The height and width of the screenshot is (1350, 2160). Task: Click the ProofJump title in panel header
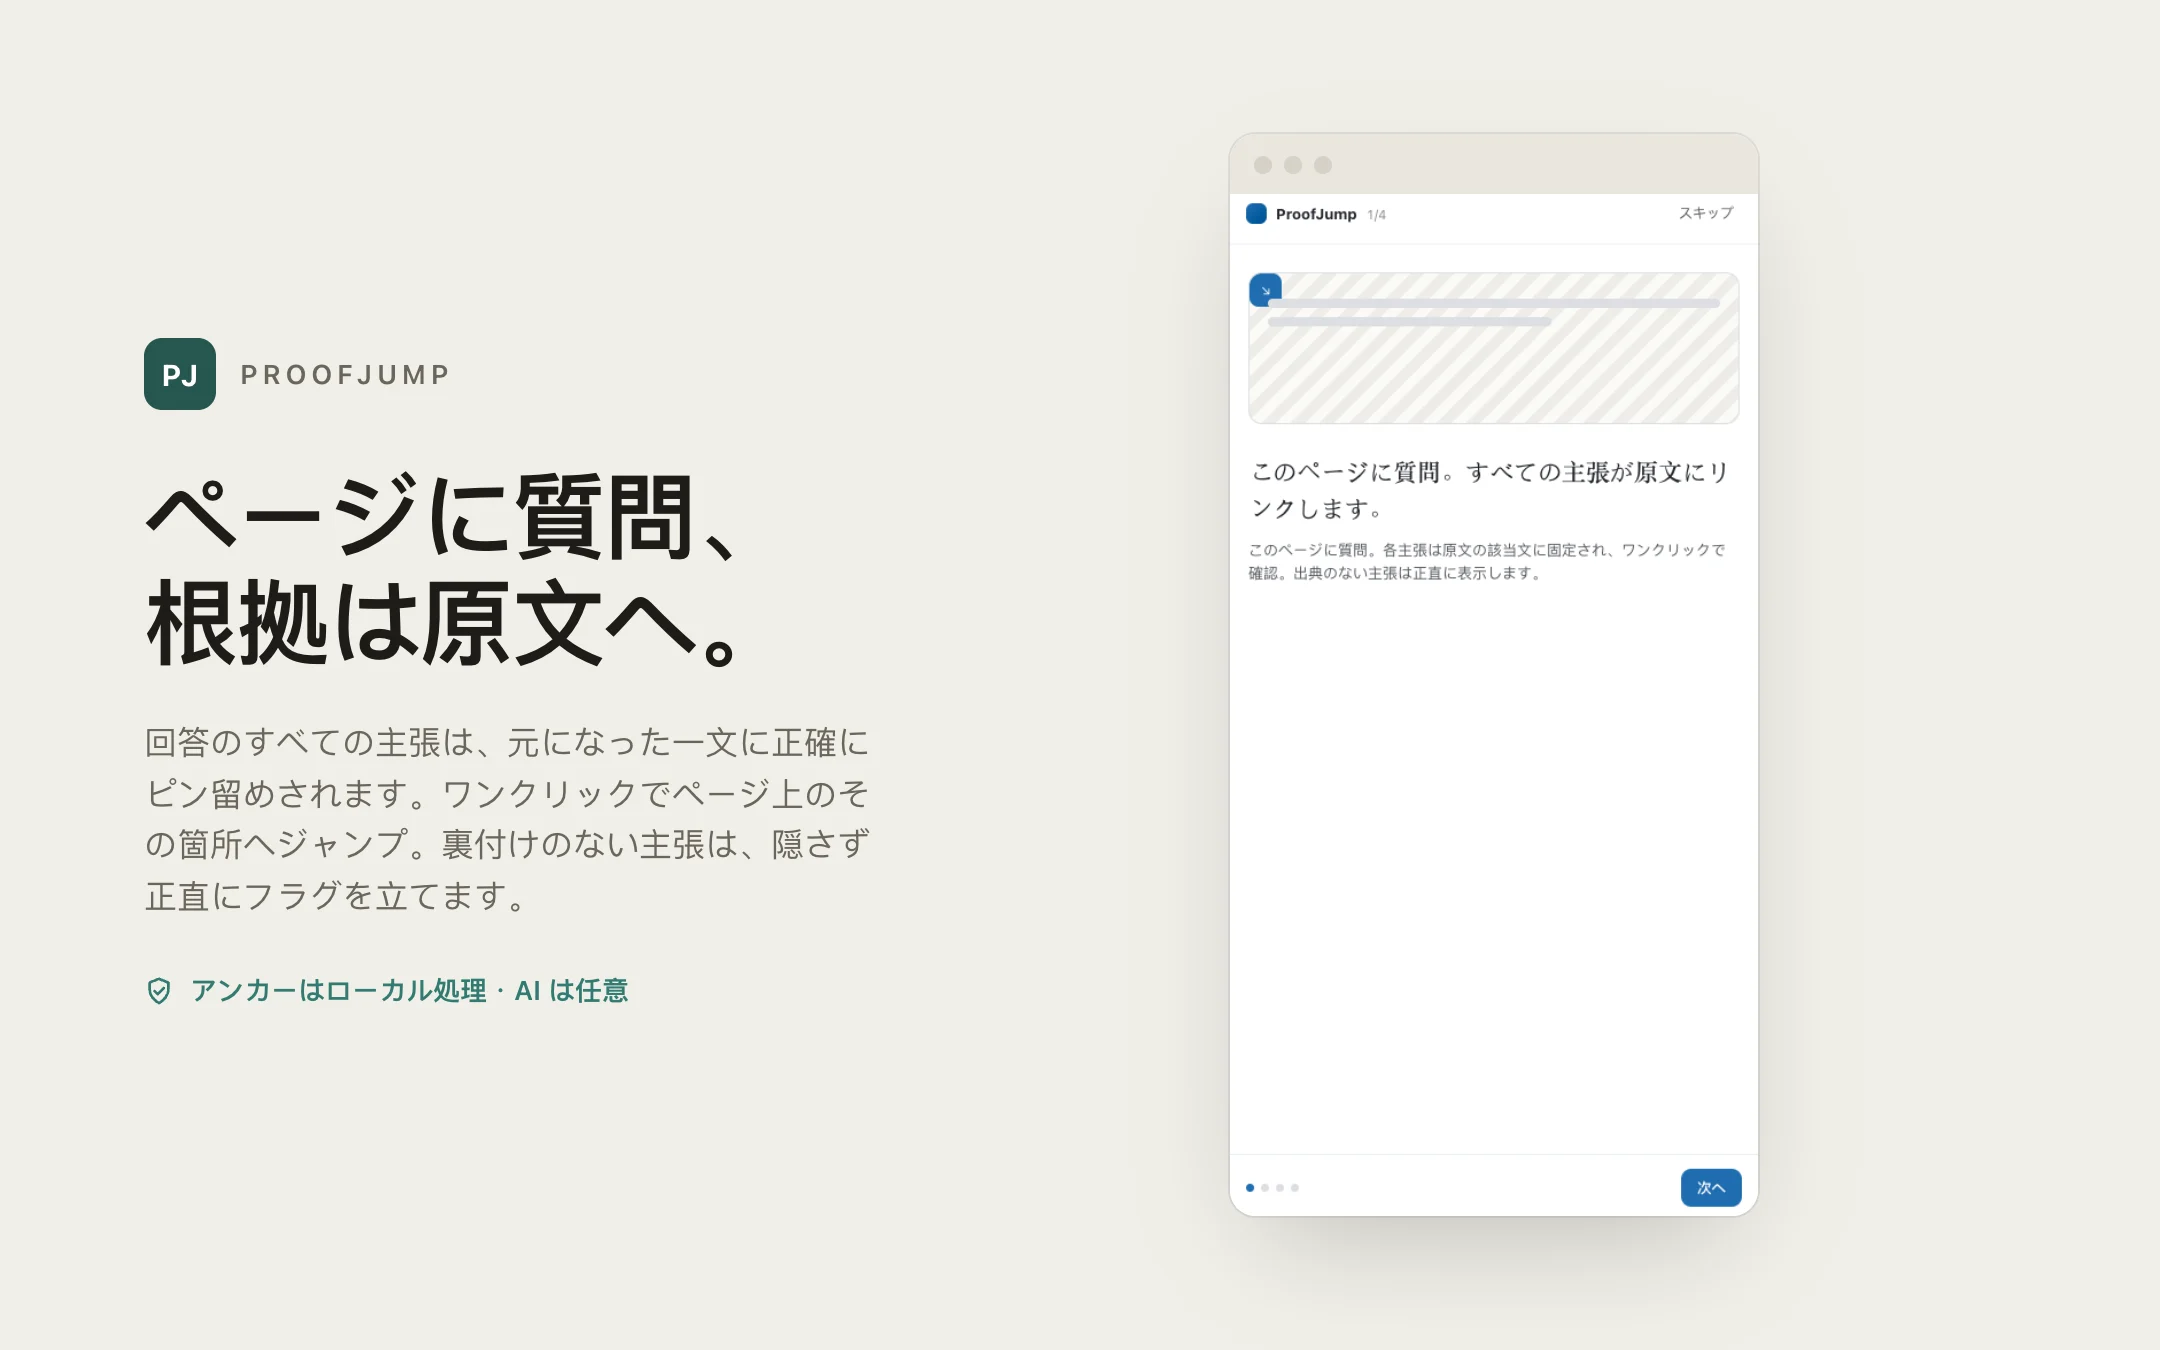point(1316,214)
